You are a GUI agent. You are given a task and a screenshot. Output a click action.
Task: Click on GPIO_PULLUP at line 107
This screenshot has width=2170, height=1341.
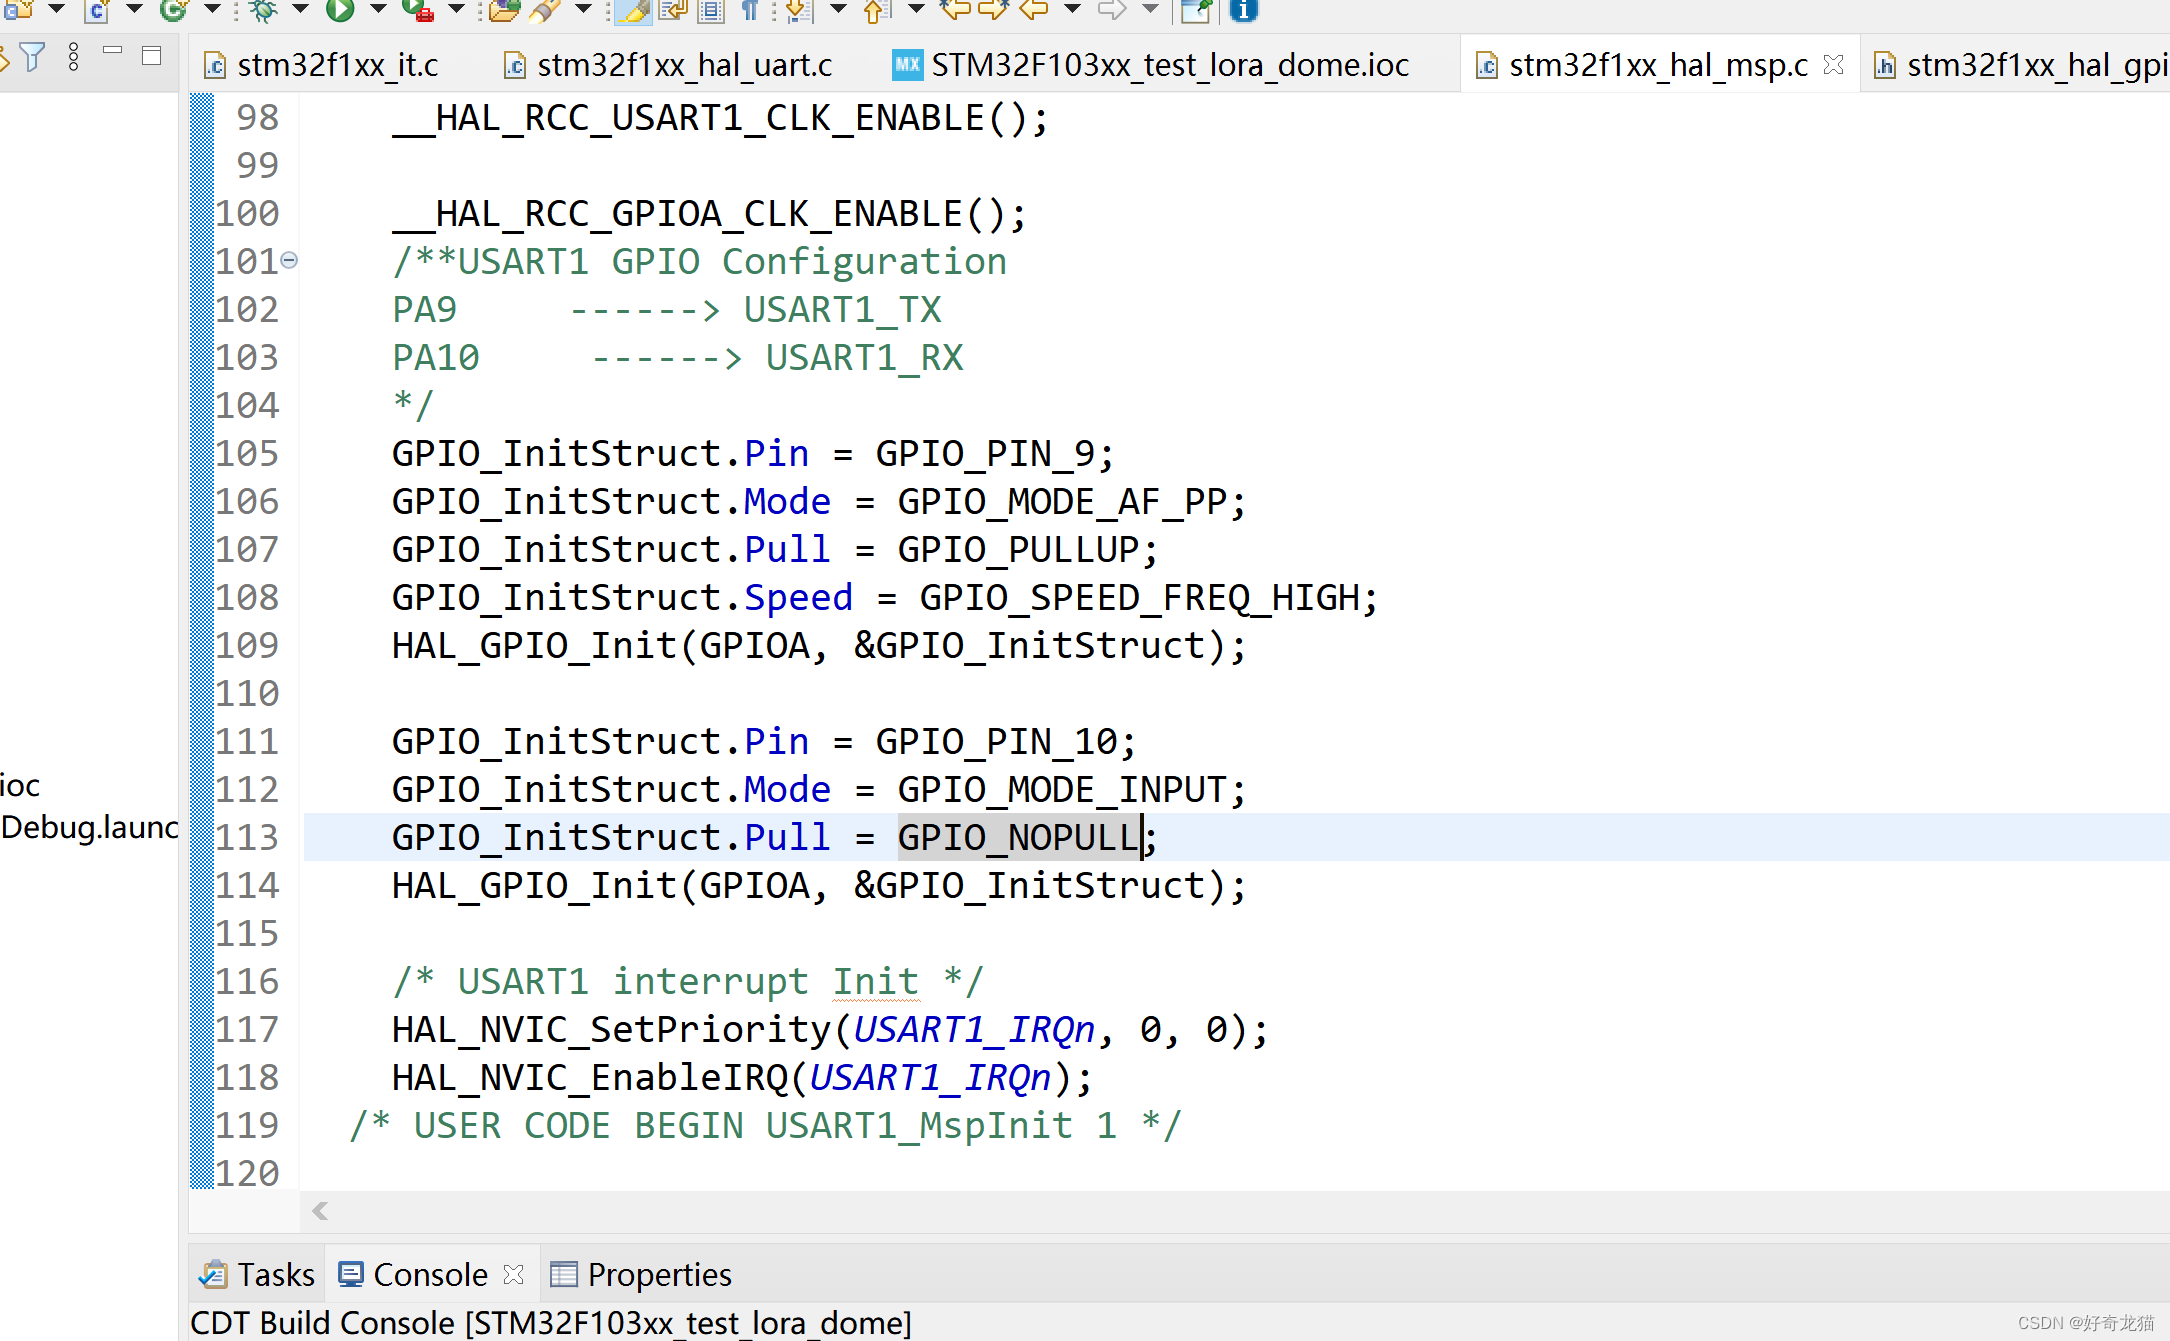pos(1018,549)
